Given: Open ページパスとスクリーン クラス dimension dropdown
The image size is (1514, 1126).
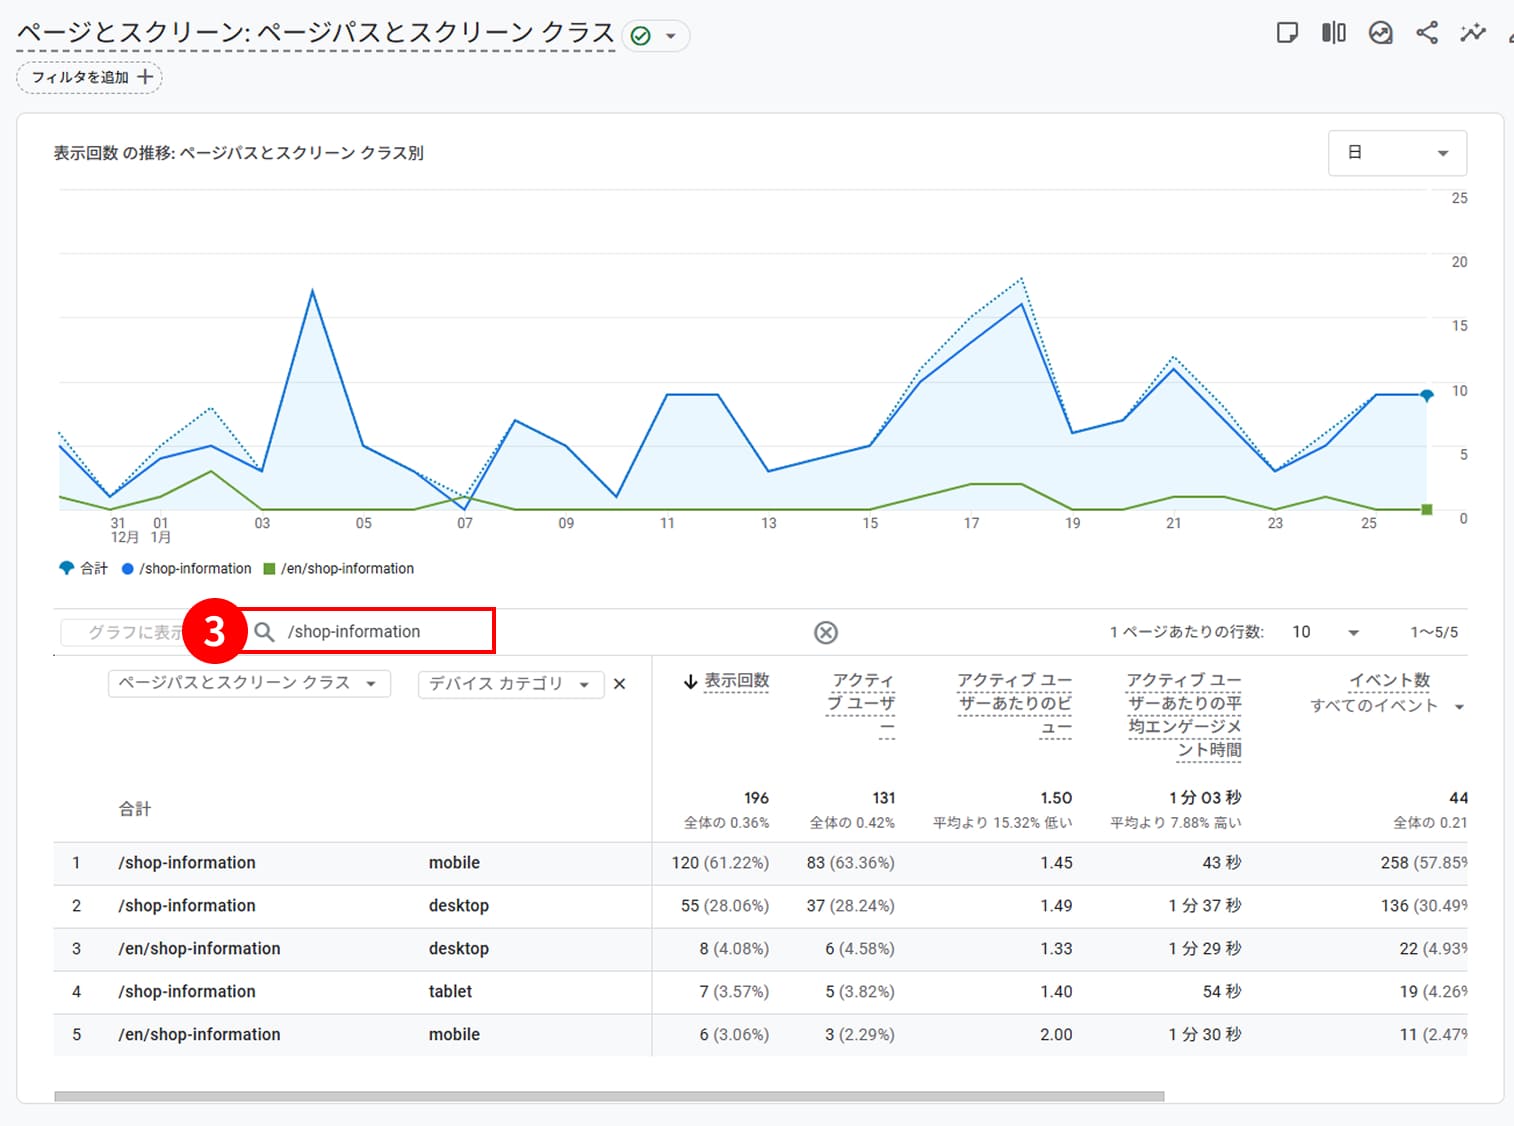Looking at the screenshot, I should point(248,683).
